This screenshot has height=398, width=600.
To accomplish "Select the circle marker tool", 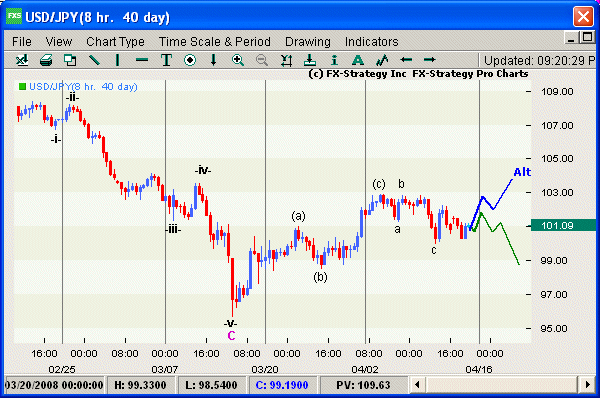I will pyautogui.click(x=190, y=60).
